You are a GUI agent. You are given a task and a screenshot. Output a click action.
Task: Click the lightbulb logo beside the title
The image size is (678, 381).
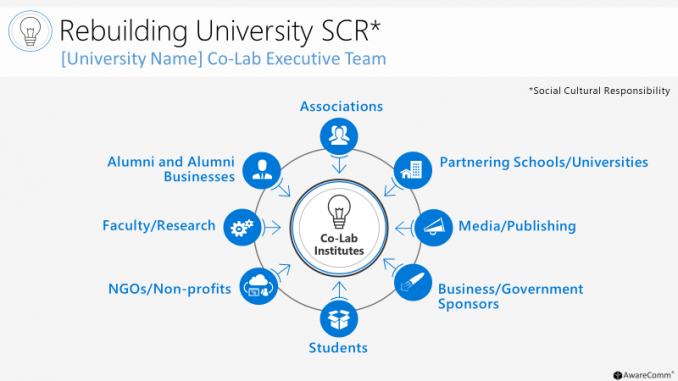tap(30, 31)
